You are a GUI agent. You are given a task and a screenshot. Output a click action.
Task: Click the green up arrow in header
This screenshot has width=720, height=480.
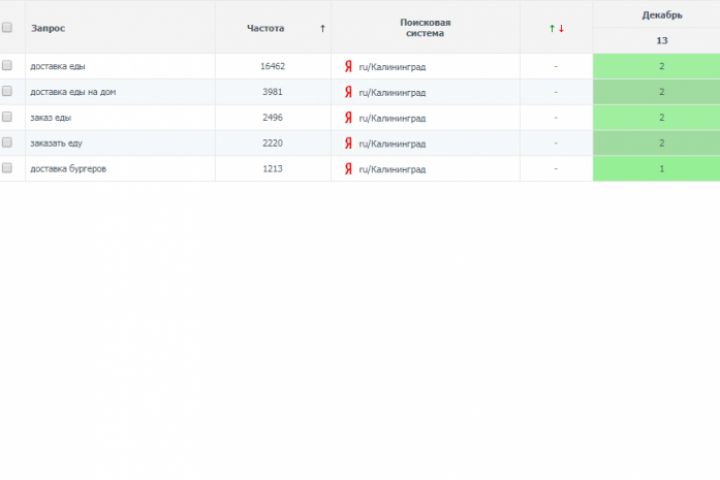(x=552, y=28)
